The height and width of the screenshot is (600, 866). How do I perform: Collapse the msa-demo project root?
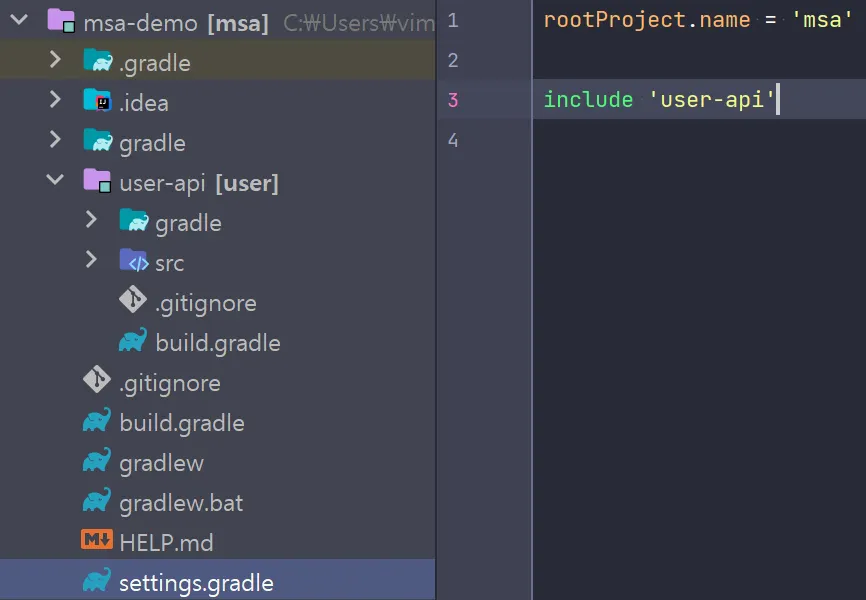19,22
